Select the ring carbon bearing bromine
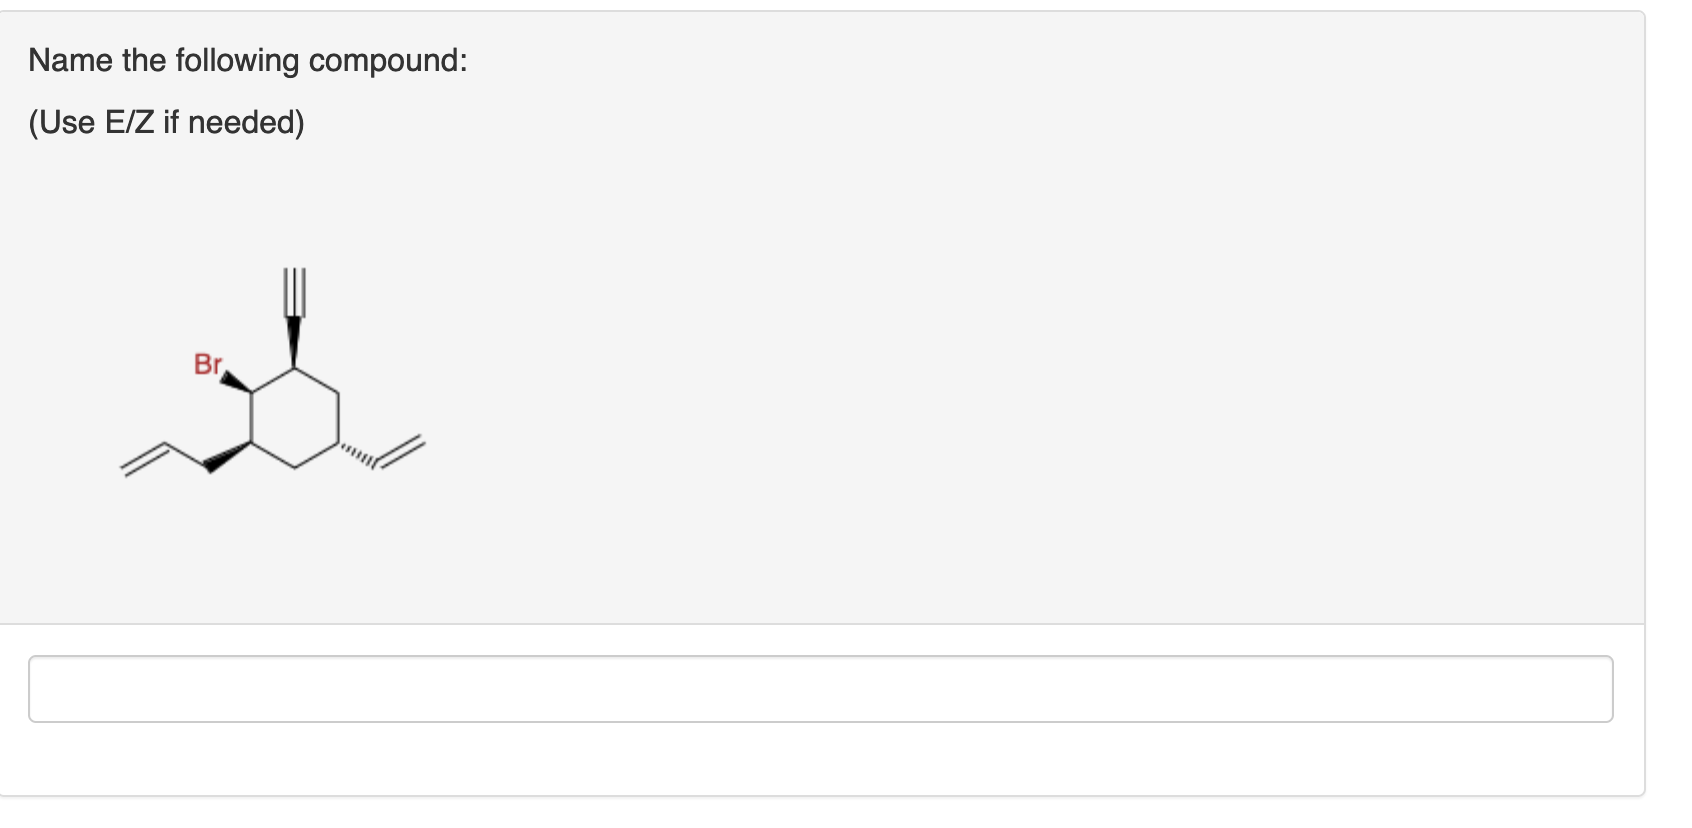 point(252,392)
